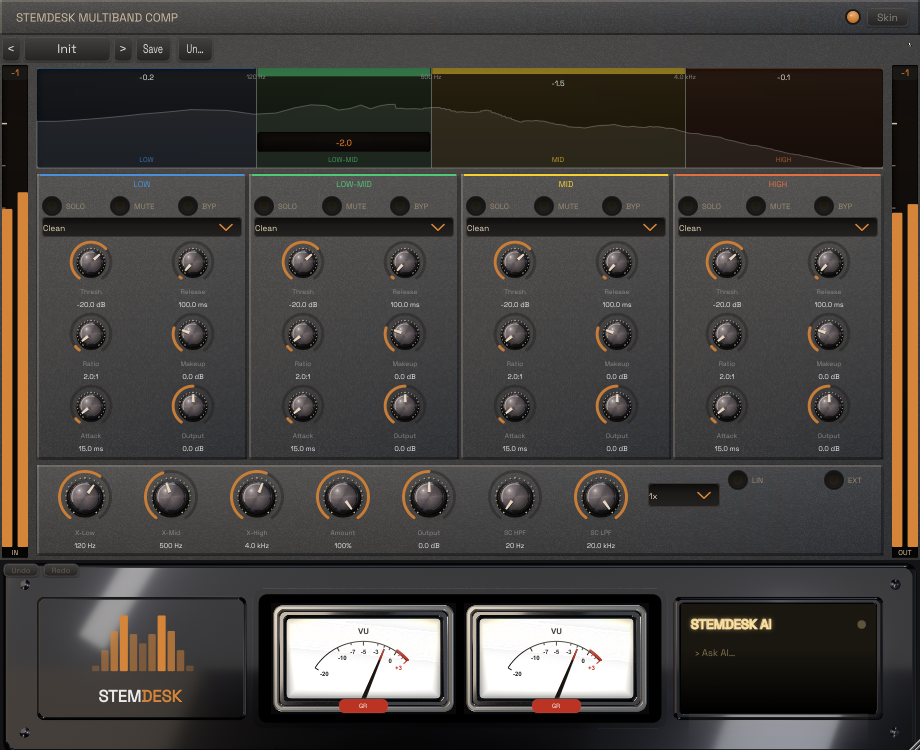The height and width of the screenshot is (750, 920).
Task: Click the Thresh knob in the LOW-MID band
Action: [303, 262]
